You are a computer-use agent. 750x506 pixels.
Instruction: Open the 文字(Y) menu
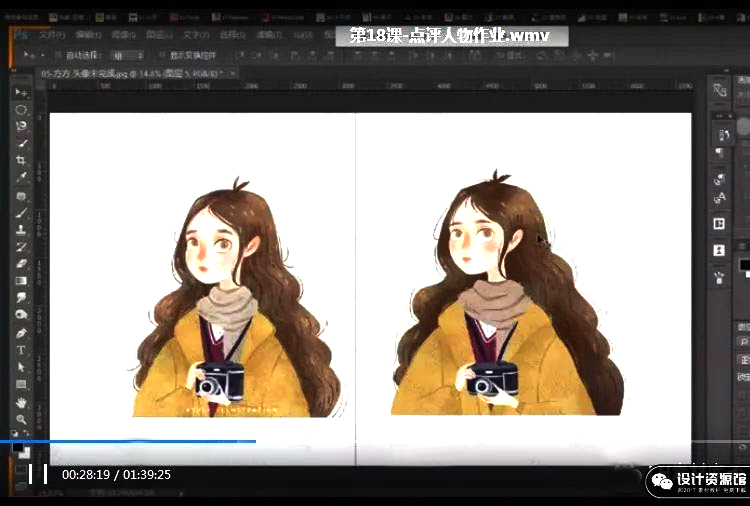196,35
